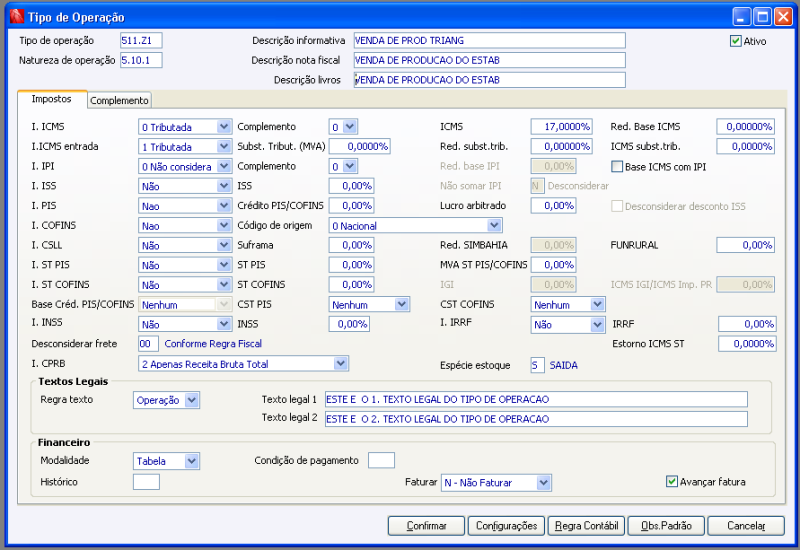Open the I. ICMS dropdown
This screenshot has height=550, width=800.
pyautogui.click(x=224, y=127)
